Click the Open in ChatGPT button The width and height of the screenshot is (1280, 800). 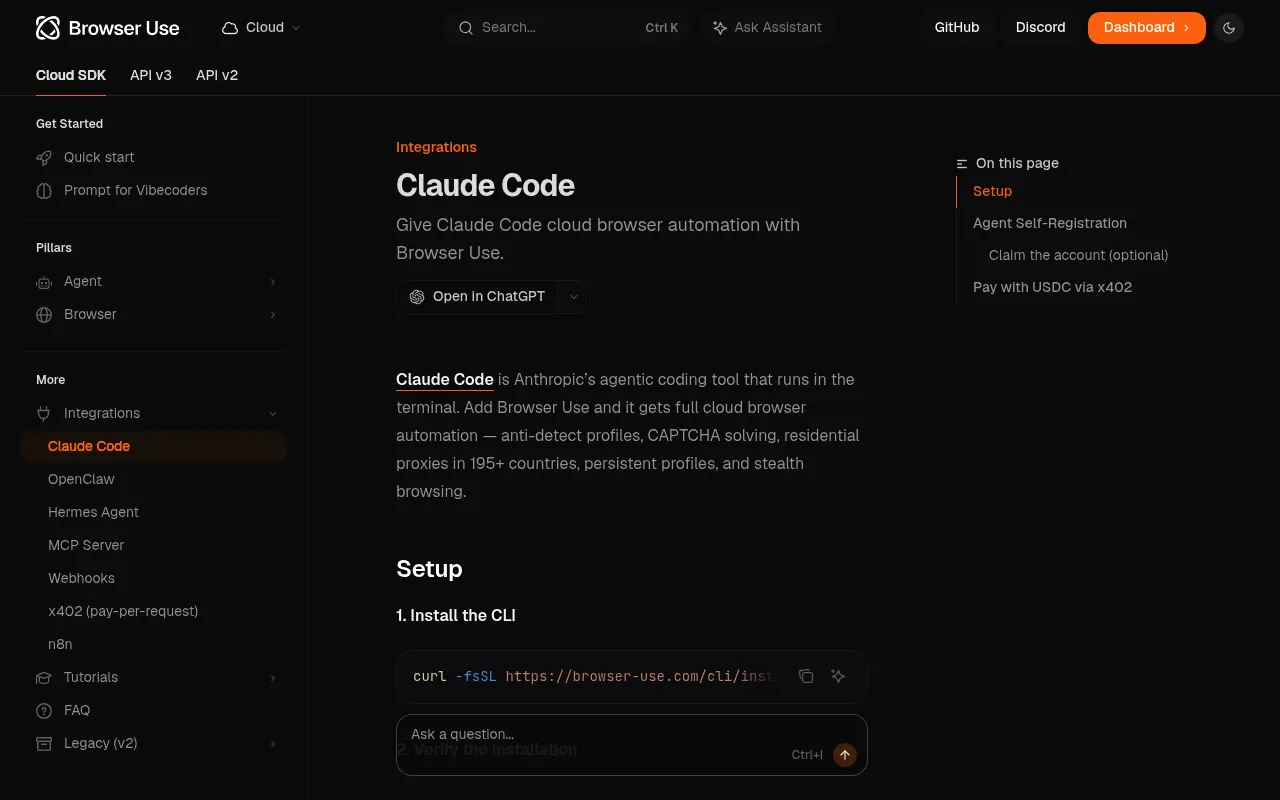pyautogui.click(x=477, y=297)
